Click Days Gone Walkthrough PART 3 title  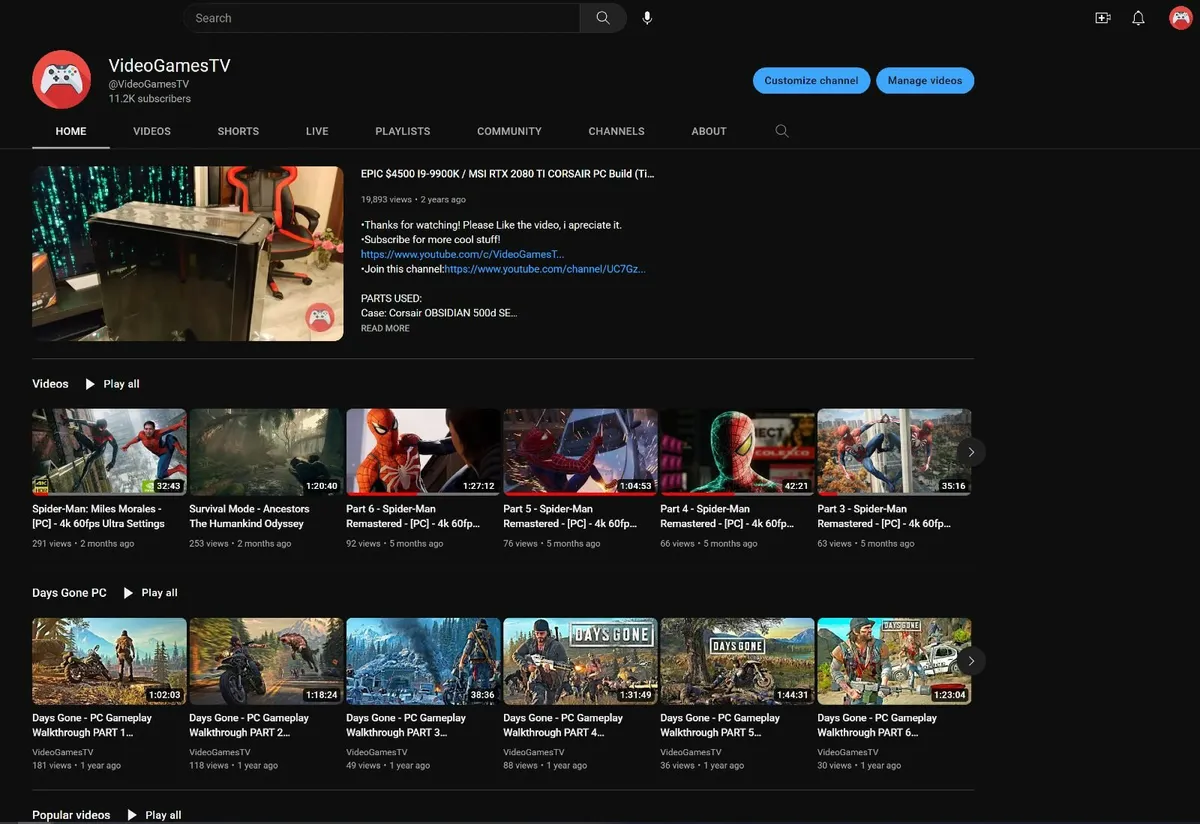click(406, 725)
